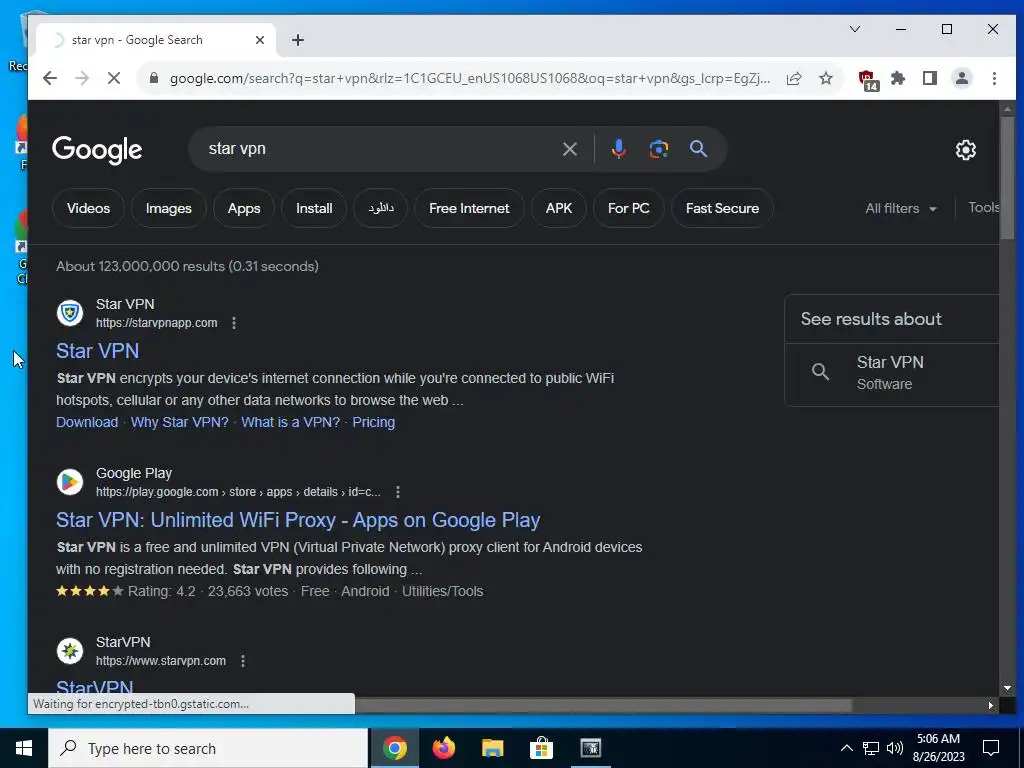The height and width of the screenshot is (768, 1024).
Task: Toggle the Chrome side panel
Action: [x=930, y=78]
